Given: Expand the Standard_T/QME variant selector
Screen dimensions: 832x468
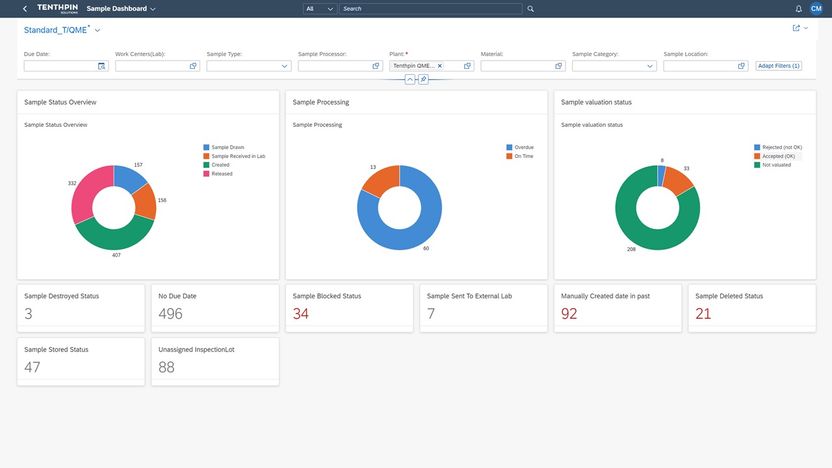Looking at the screenshot, I should [98, 30].
